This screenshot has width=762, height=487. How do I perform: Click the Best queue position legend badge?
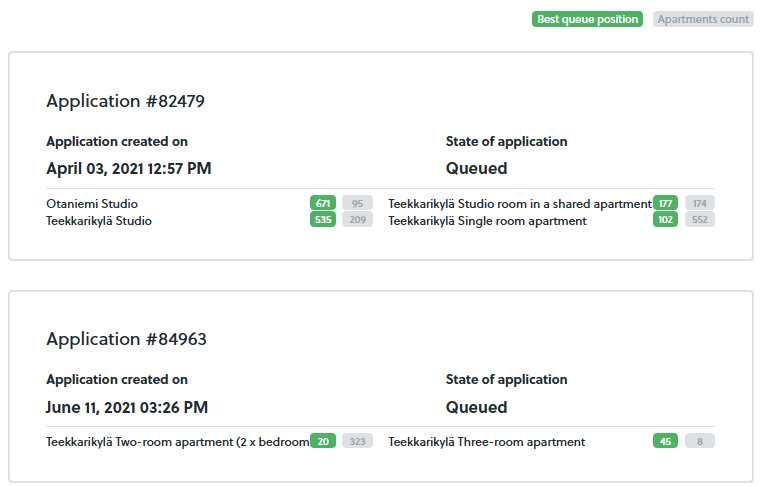click(587, 19)
